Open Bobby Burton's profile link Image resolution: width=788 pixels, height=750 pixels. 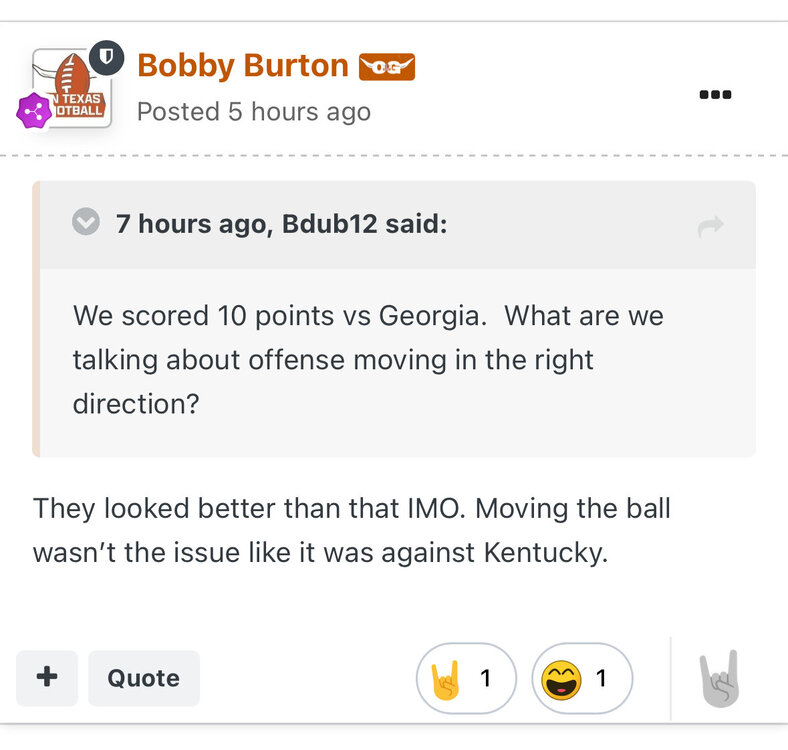coord(242,66)
